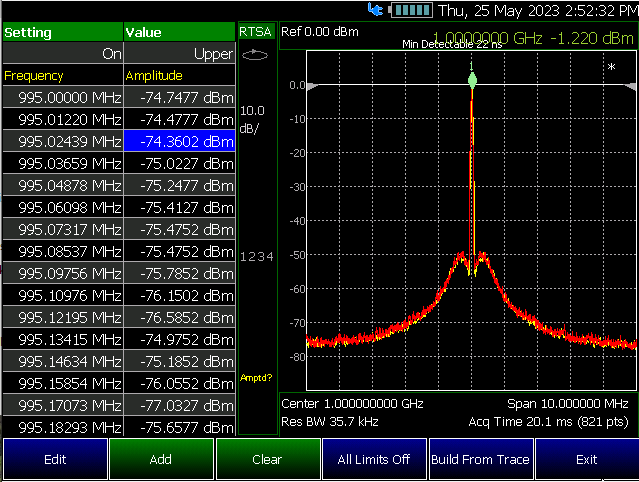This screenshot has height=482, width=639.
Task: Click the date and time display
Action: pyautogui.click(x=538, y=10)
